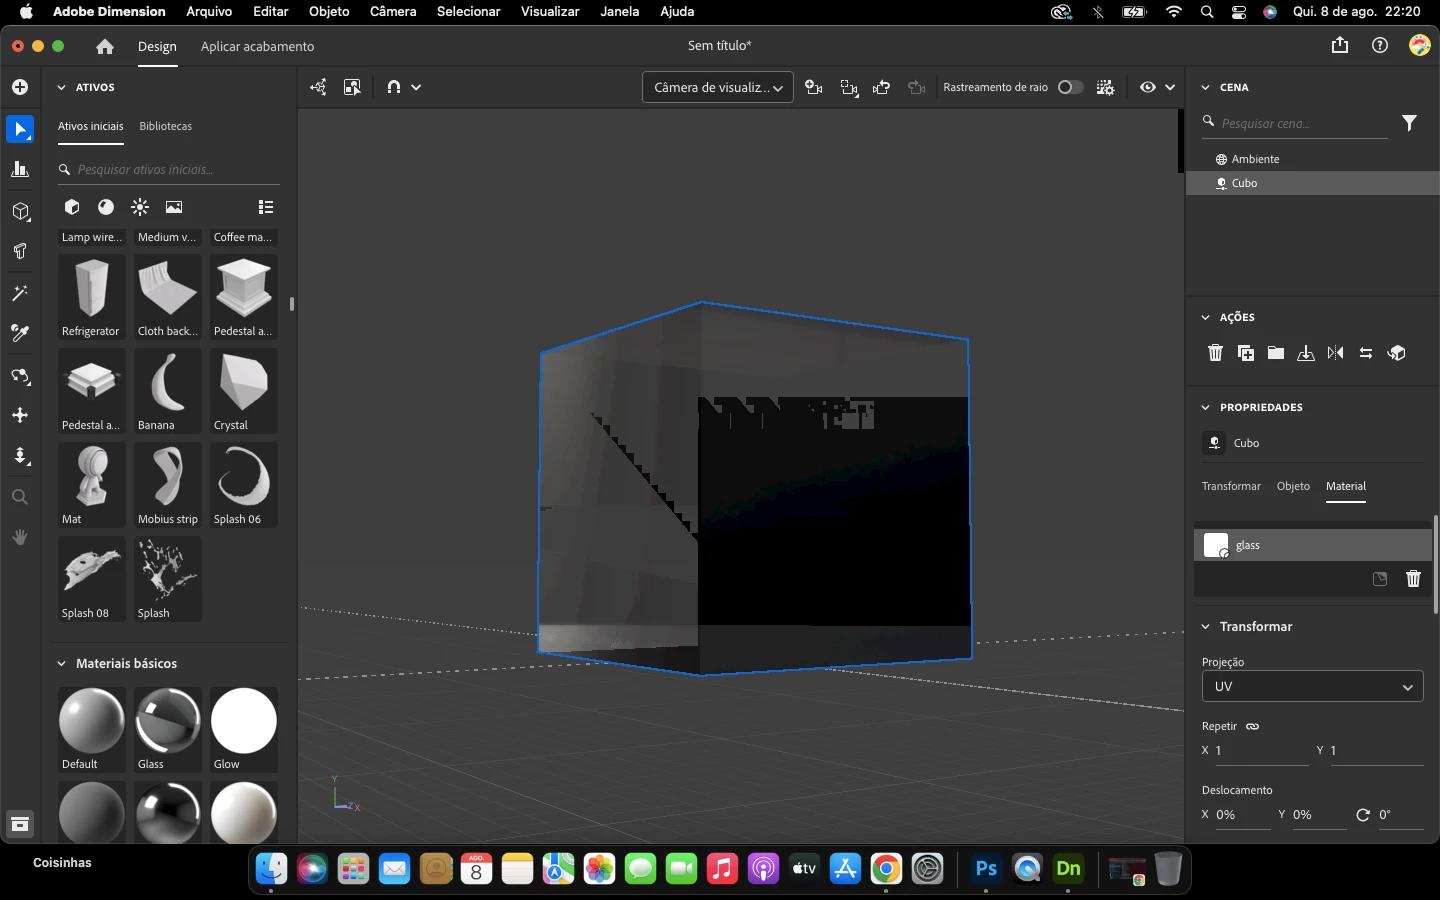Open the Câmera de visualização dropdown
Image resolution: width=1440 pixels, height=900 pixels.
(718, 87)
